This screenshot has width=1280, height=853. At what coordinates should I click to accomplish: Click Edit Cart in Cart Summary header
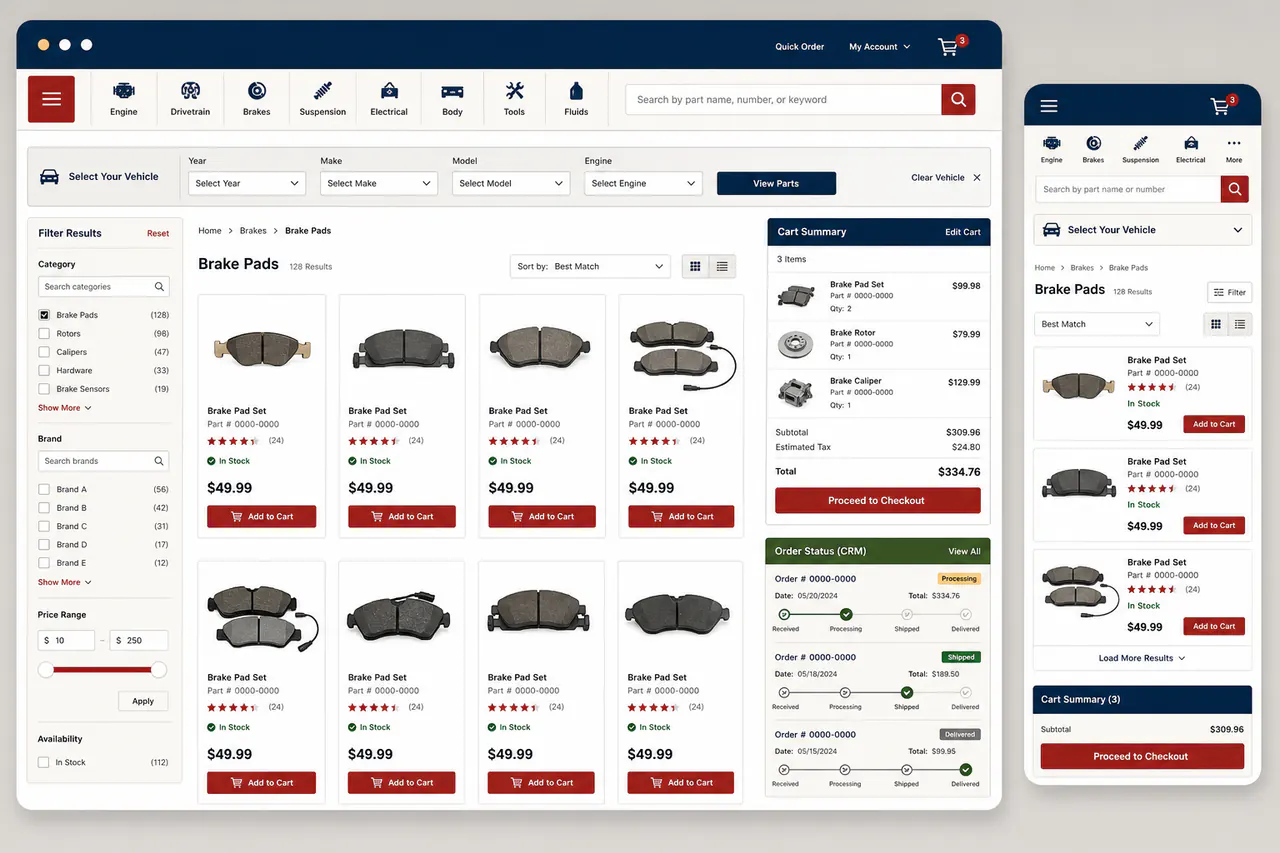(963, 232)
